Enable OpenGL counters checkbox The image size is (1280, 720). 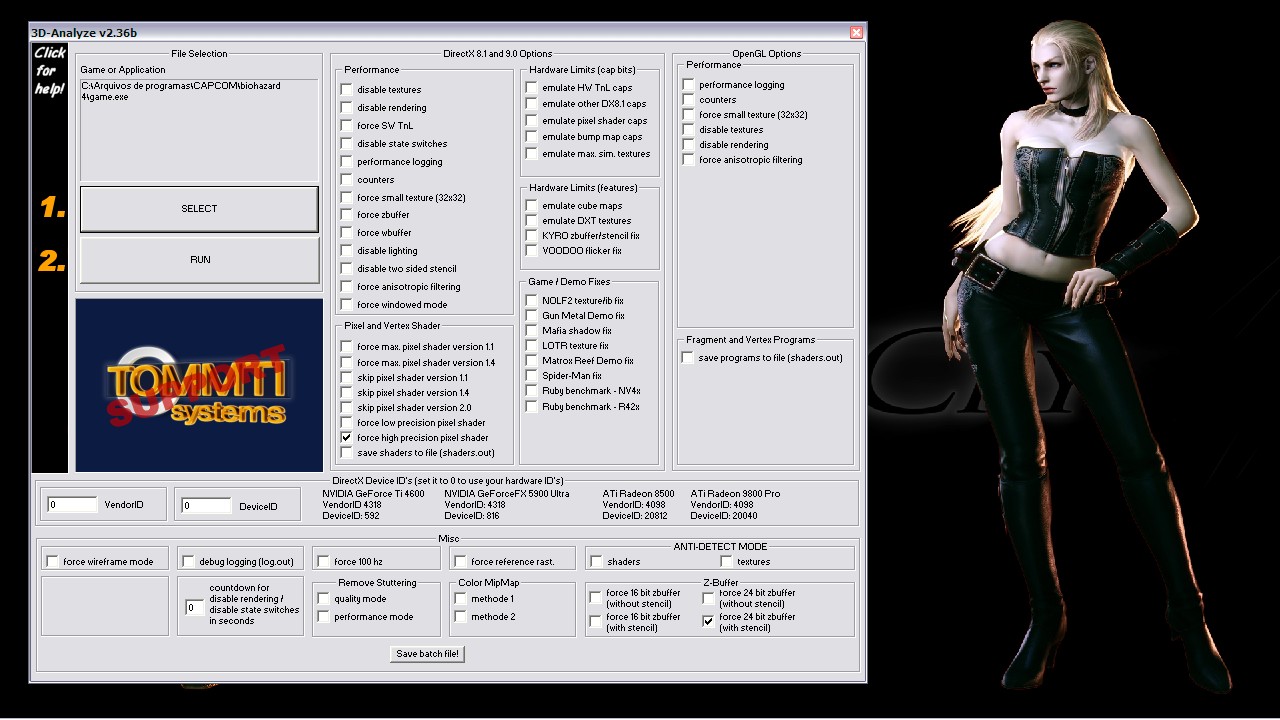click(688, 100)
